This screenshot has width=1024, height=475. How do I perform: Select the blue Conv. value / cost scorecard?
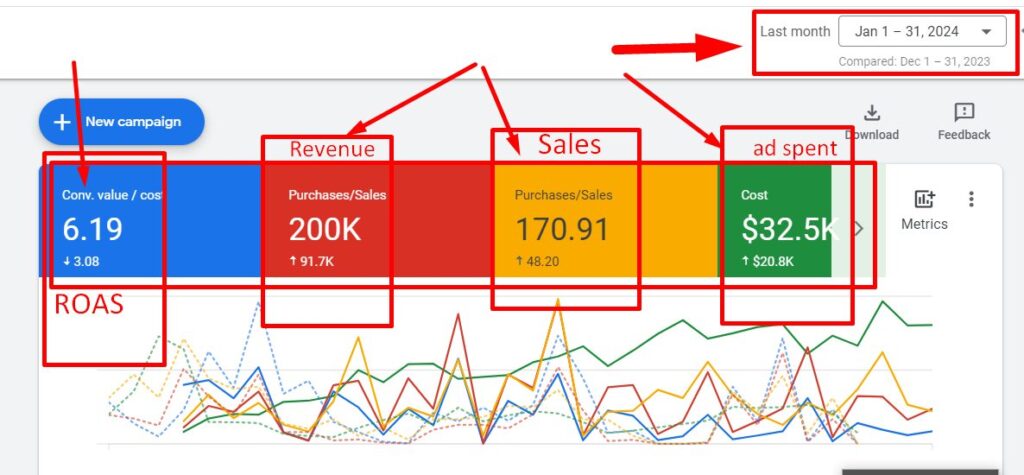pos(151,221)
